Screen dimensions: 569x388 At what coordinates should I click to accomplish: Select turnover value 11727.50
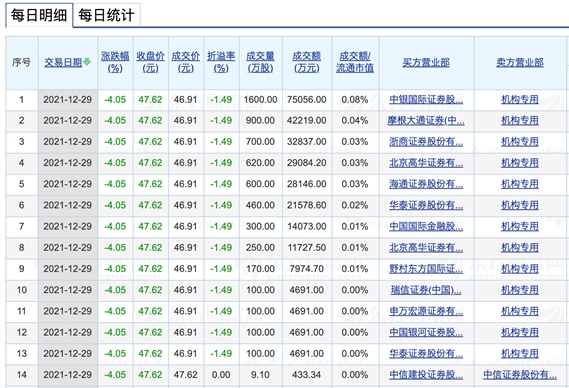[307, 248]
